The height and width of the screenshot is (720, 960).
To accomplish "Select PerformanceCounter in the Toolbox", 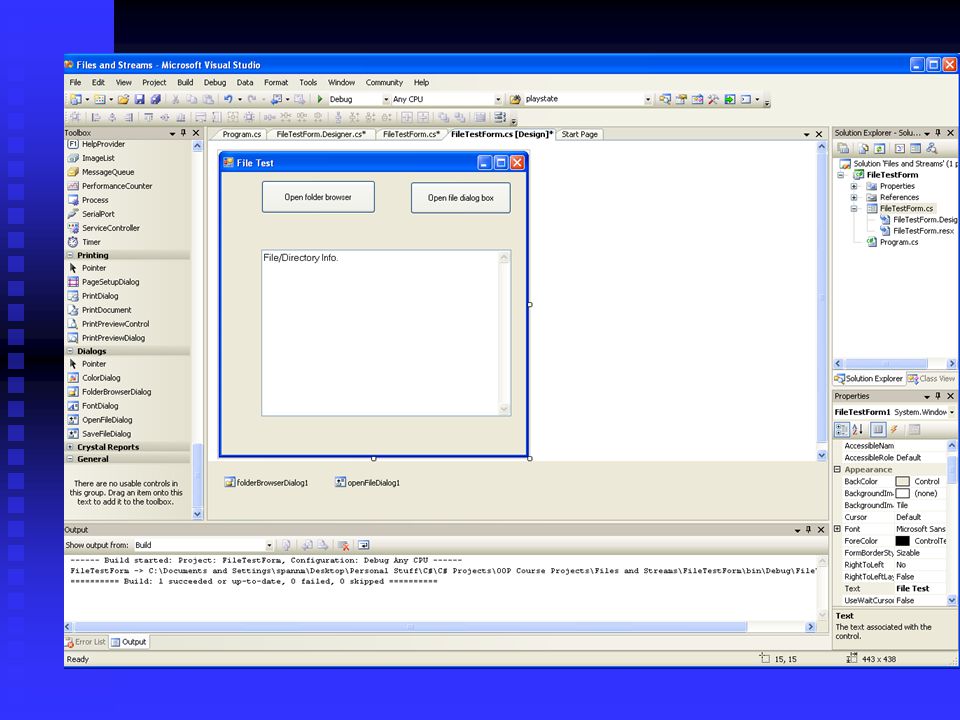I will pyautogui.click(x=117, y=186).
